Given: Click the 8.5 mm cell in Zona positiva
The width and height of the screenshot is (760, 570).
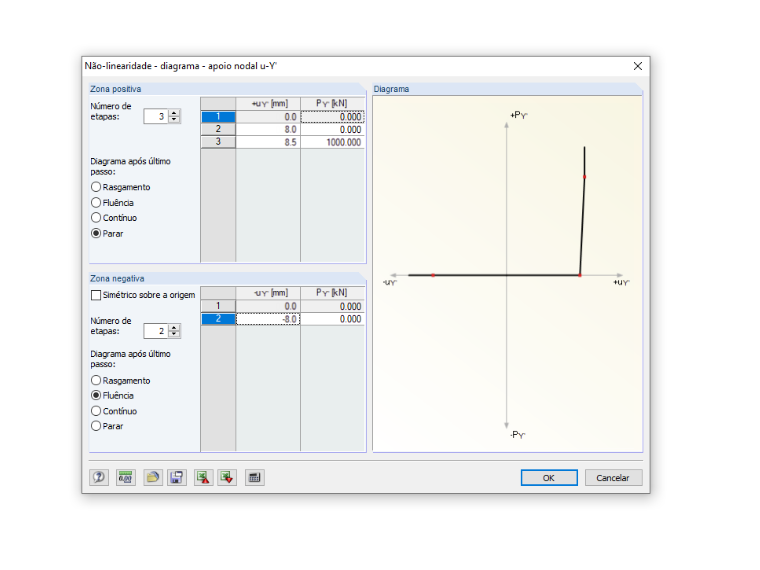Looking at the screenshot, I should (268, 142).
